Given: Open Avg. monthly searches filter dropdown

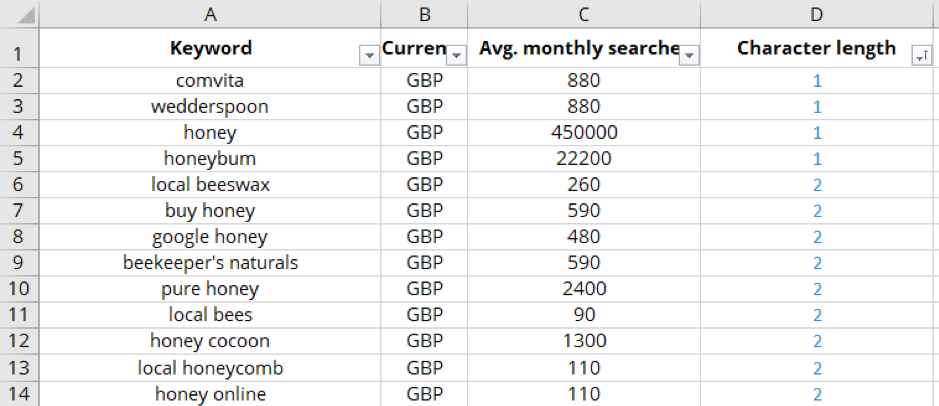Looking at the screenshot, I should 689,56.
